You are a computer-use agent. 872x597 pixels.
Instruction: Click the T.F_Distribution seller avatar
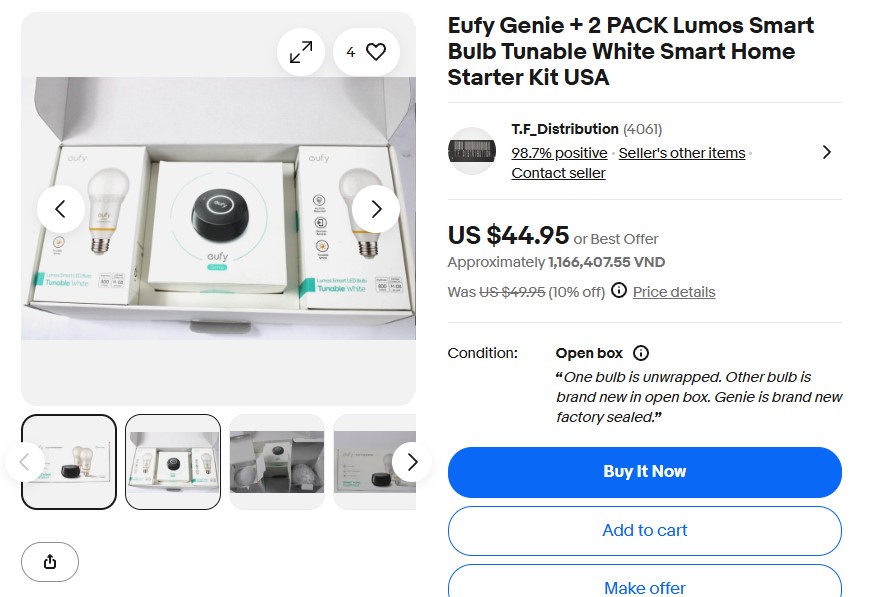point(472,151)
